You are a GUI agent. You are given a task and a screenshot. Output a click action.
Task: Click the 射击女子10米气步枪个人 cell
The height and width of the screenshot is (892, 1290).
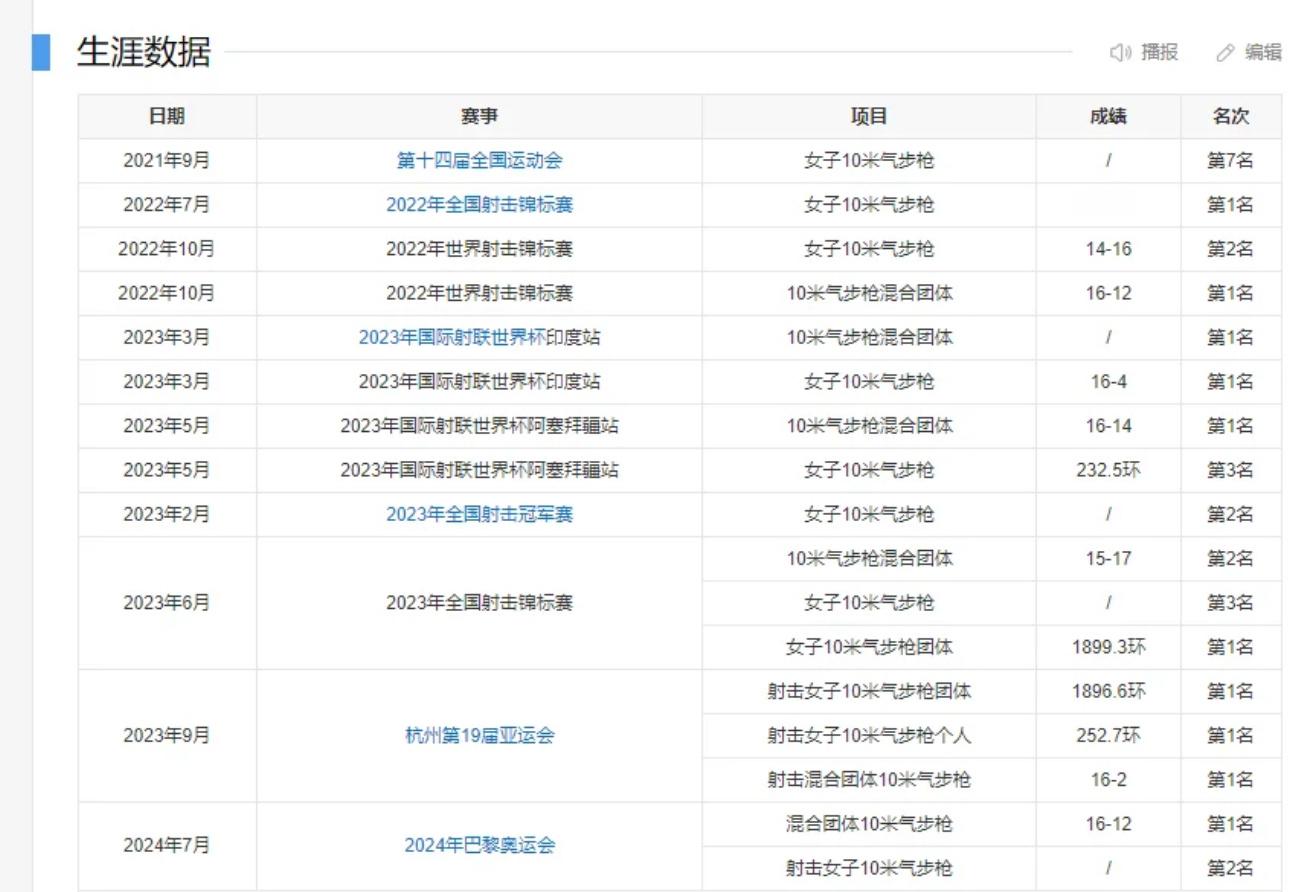coord(869,735)
